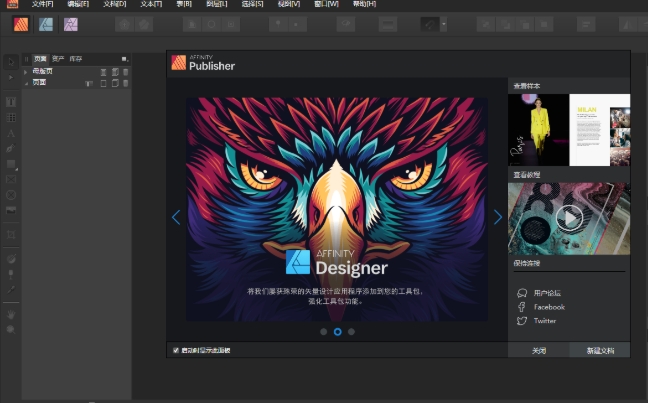
Task: Click the close button in welcome dialog
Action: (538, 351)
